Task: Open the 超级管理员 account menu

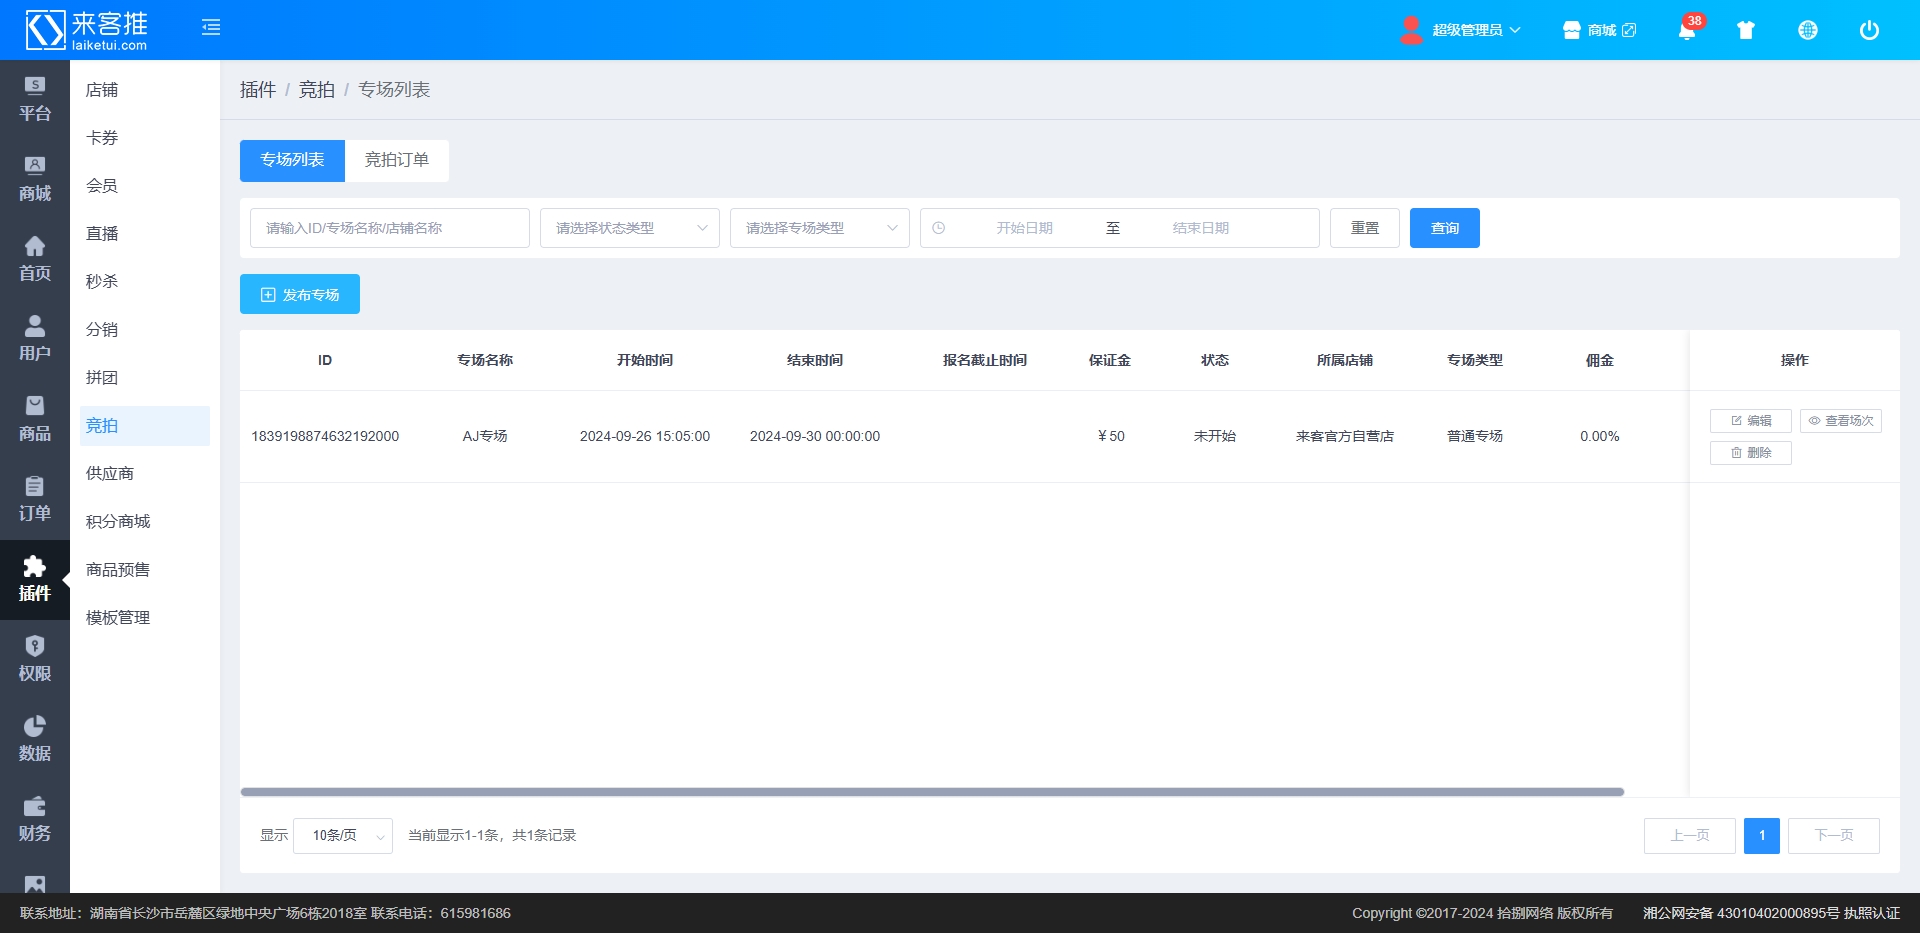Action: point(1466,30)
